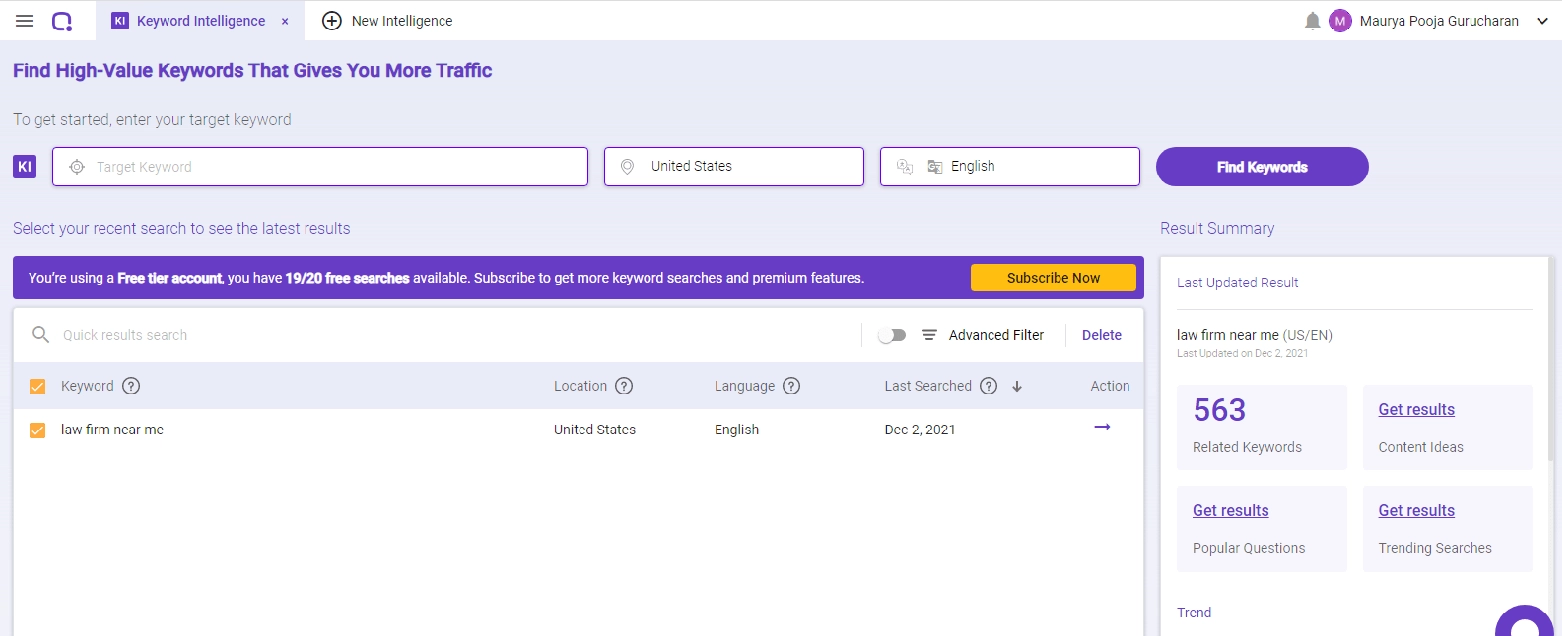Expand the user account dropdown chevron

pyautogui.click(x=1543, y=20)
